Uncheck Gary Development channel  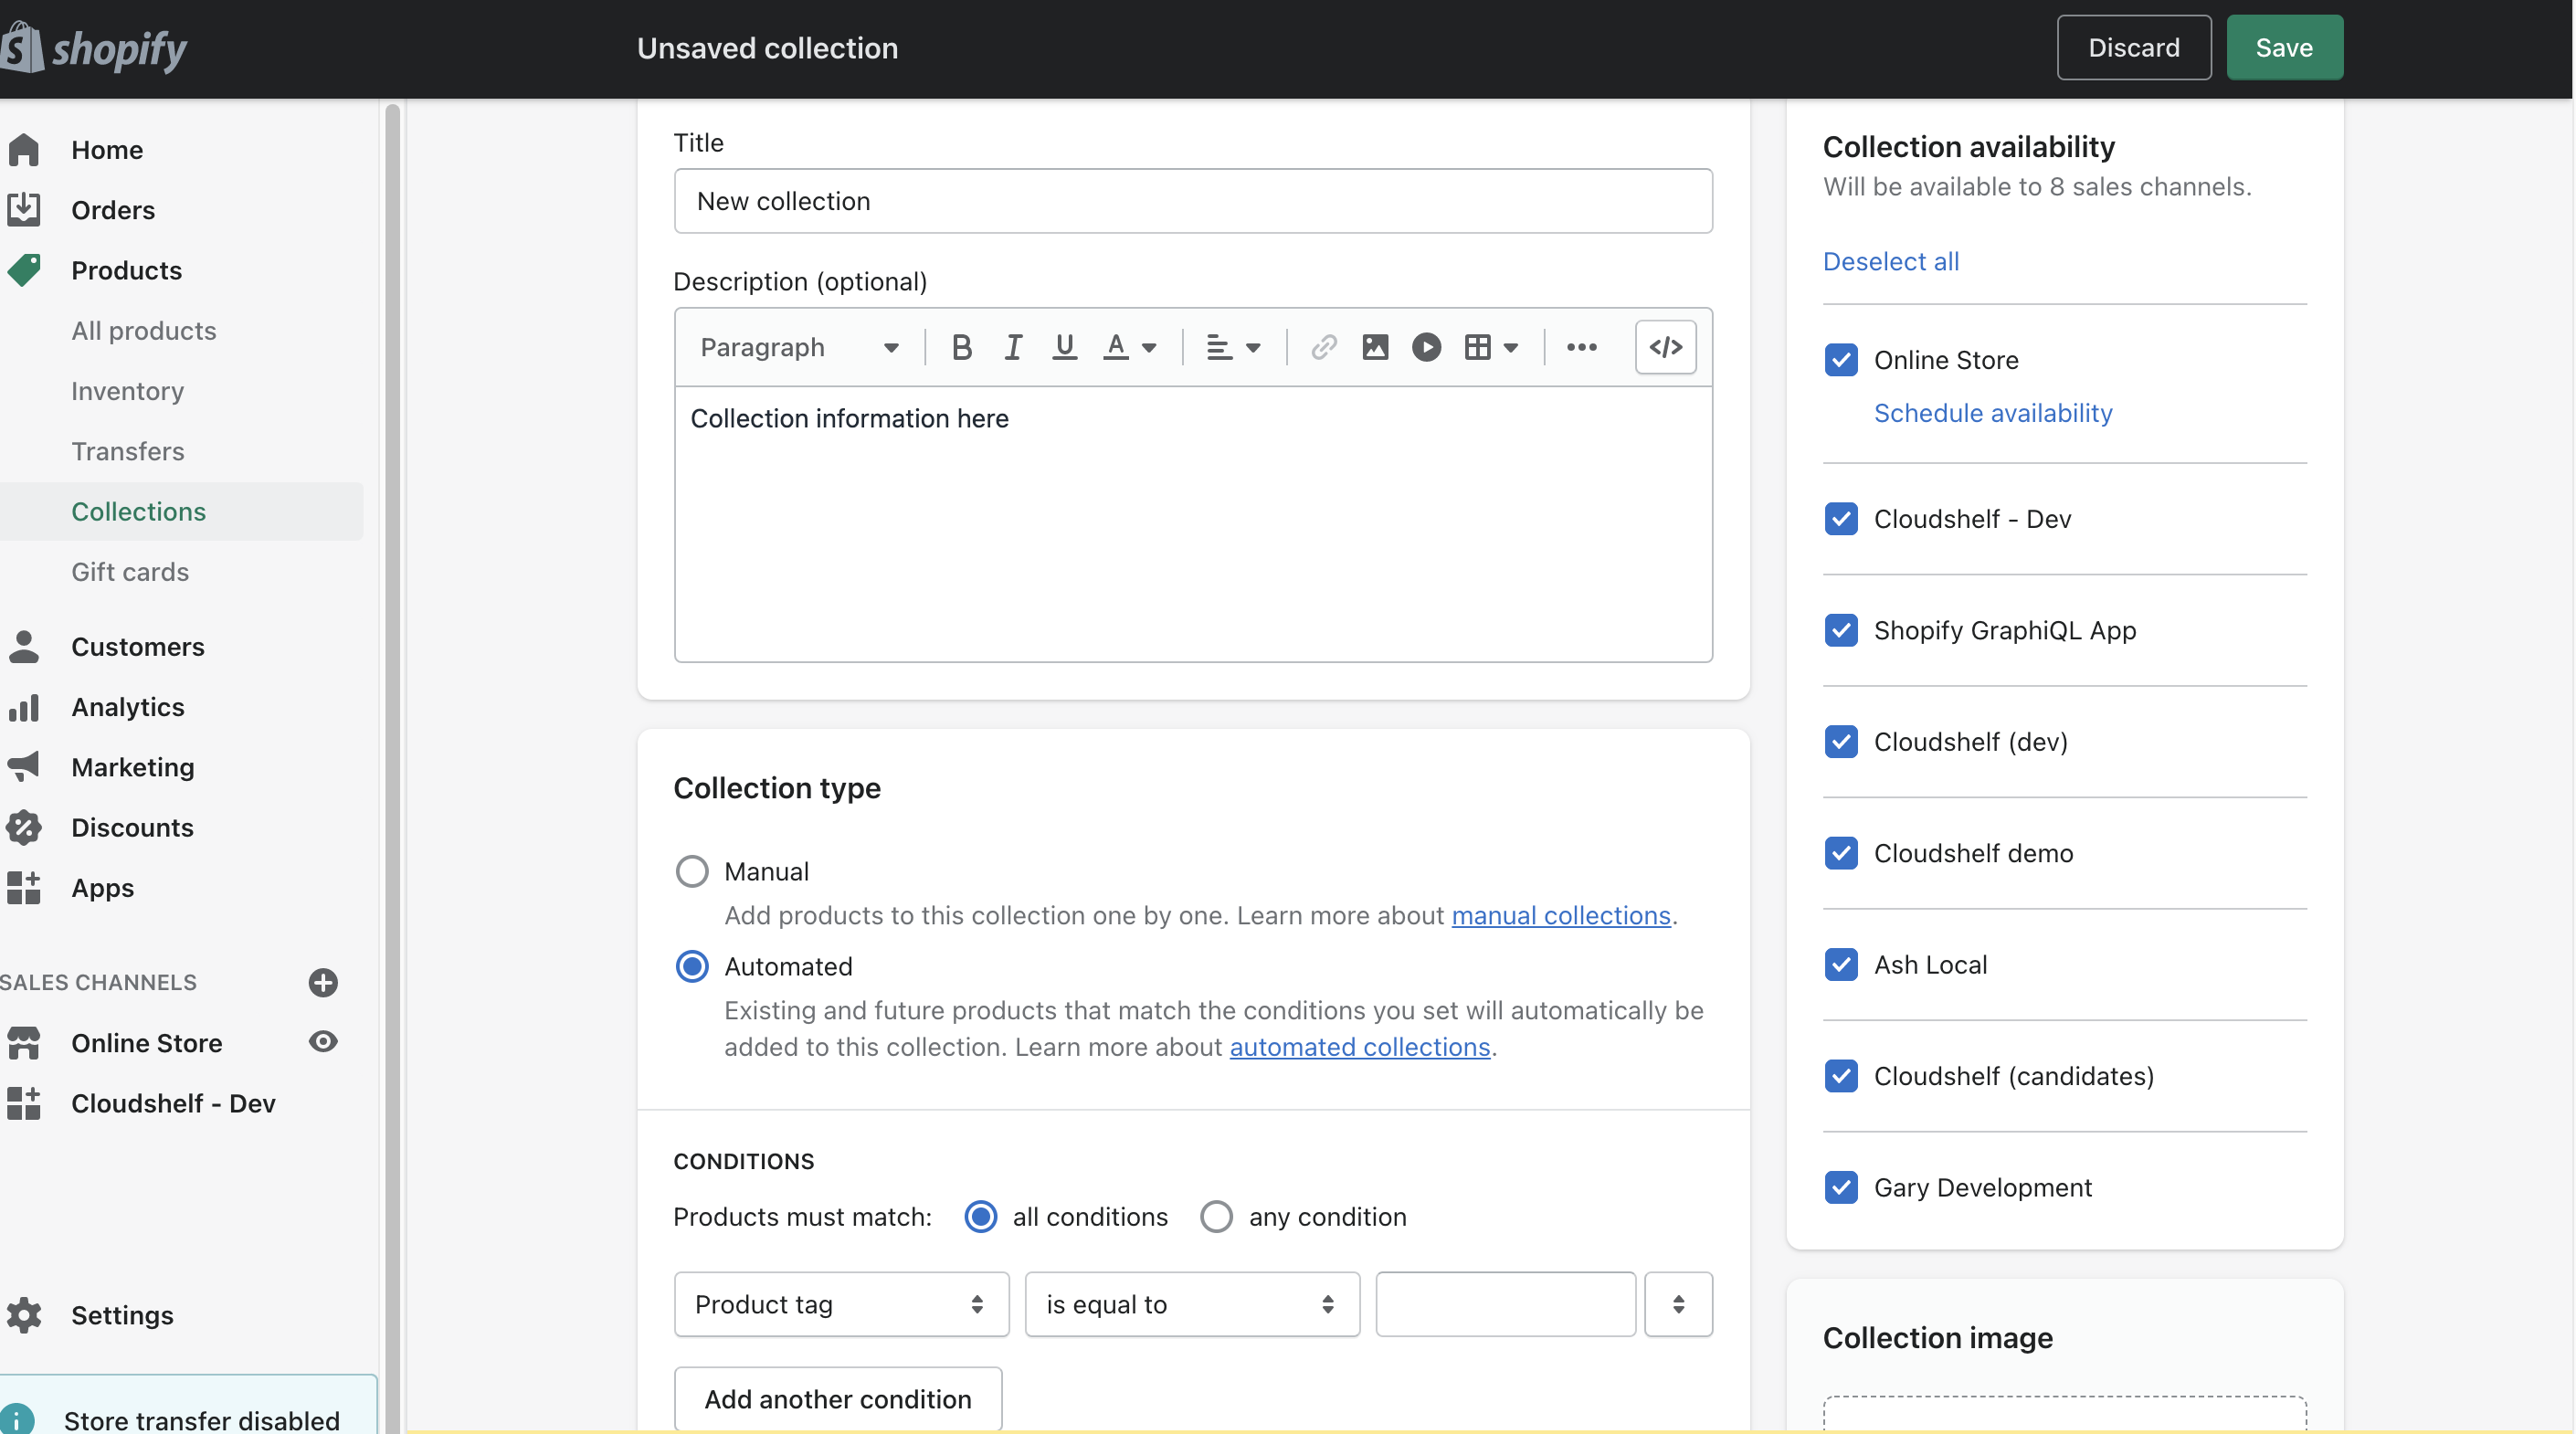click(1841, 1187)
